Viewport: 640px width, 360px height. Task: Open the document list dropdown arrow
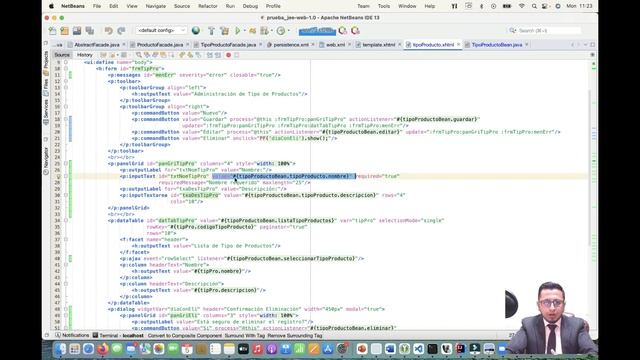coord(585,44)
